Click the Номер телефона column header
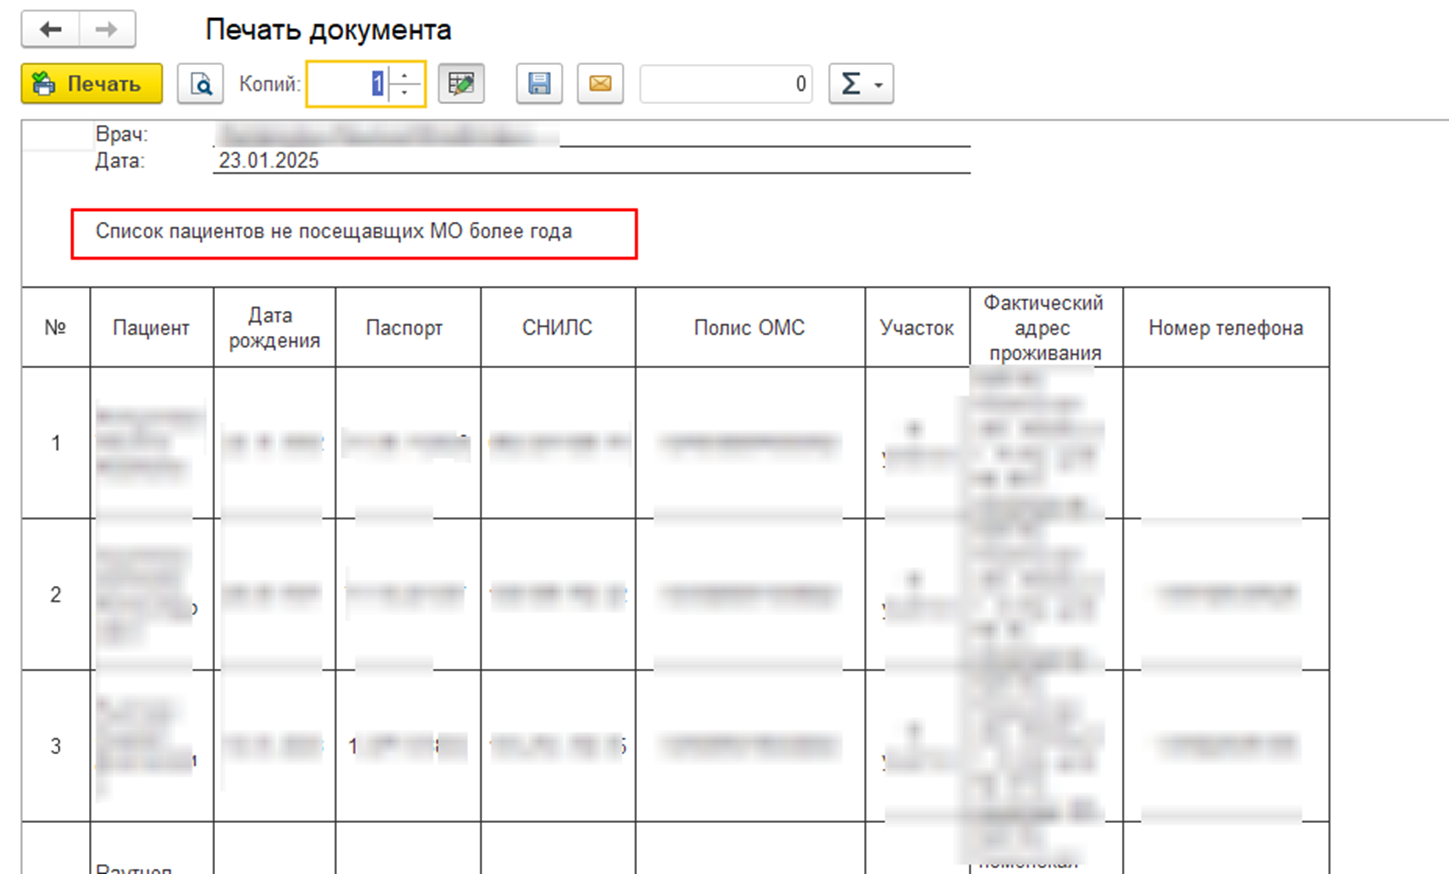The image size is (1451, 876). pos(1225,328)
